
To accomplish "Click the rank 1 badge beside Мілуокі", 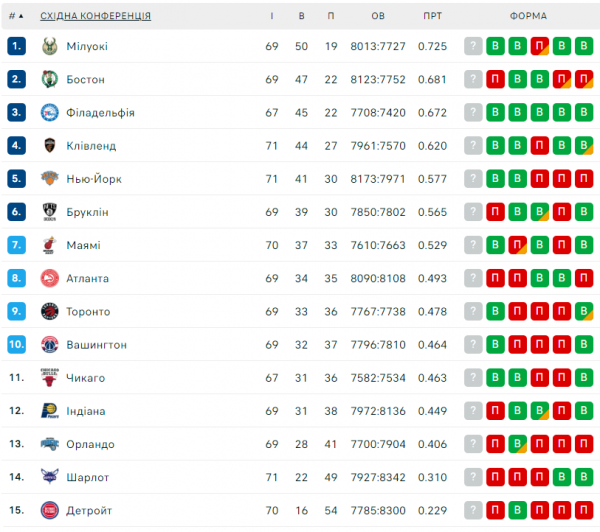I will point(16,46).
